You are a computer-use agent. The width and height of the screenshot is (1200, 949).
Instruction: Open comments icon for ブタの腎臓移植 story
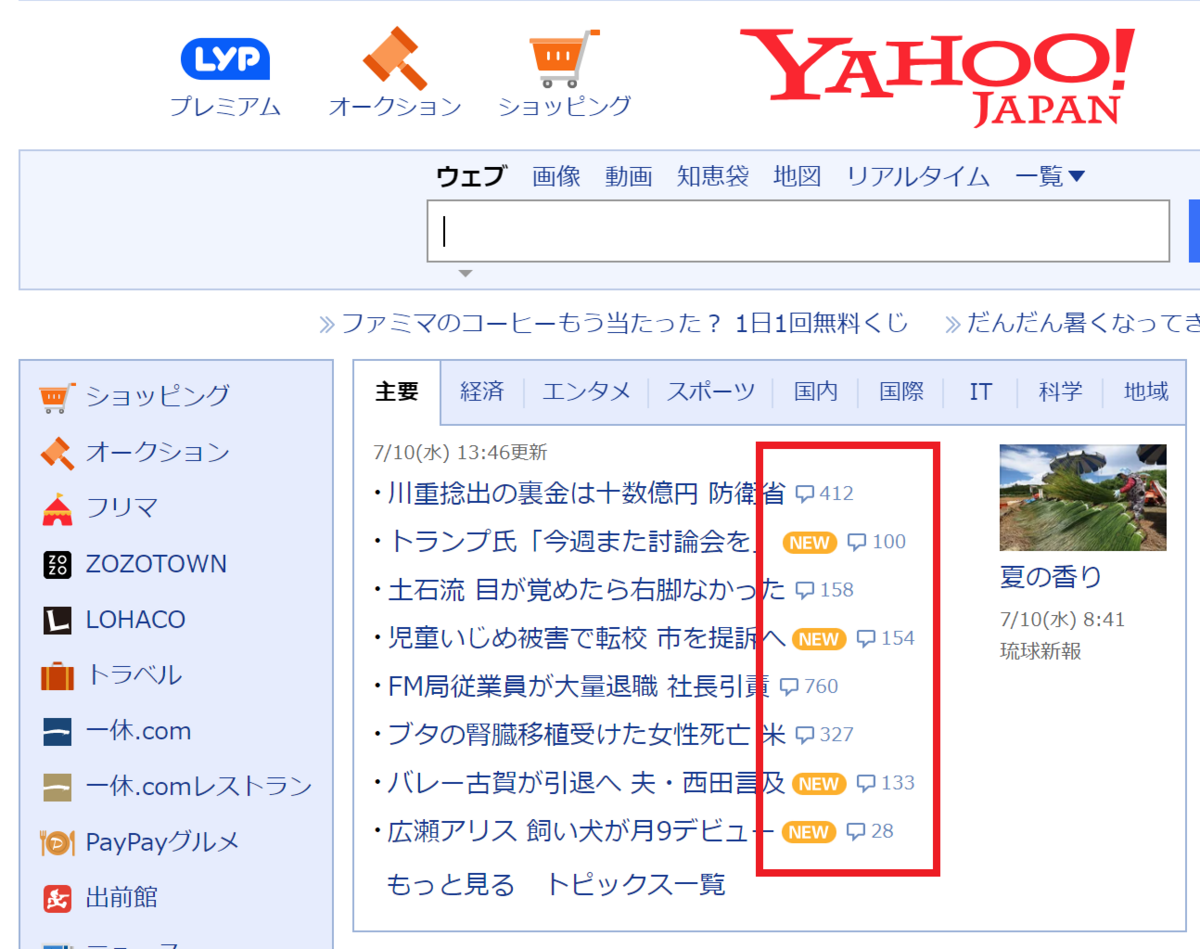click(x=805, y=735)
